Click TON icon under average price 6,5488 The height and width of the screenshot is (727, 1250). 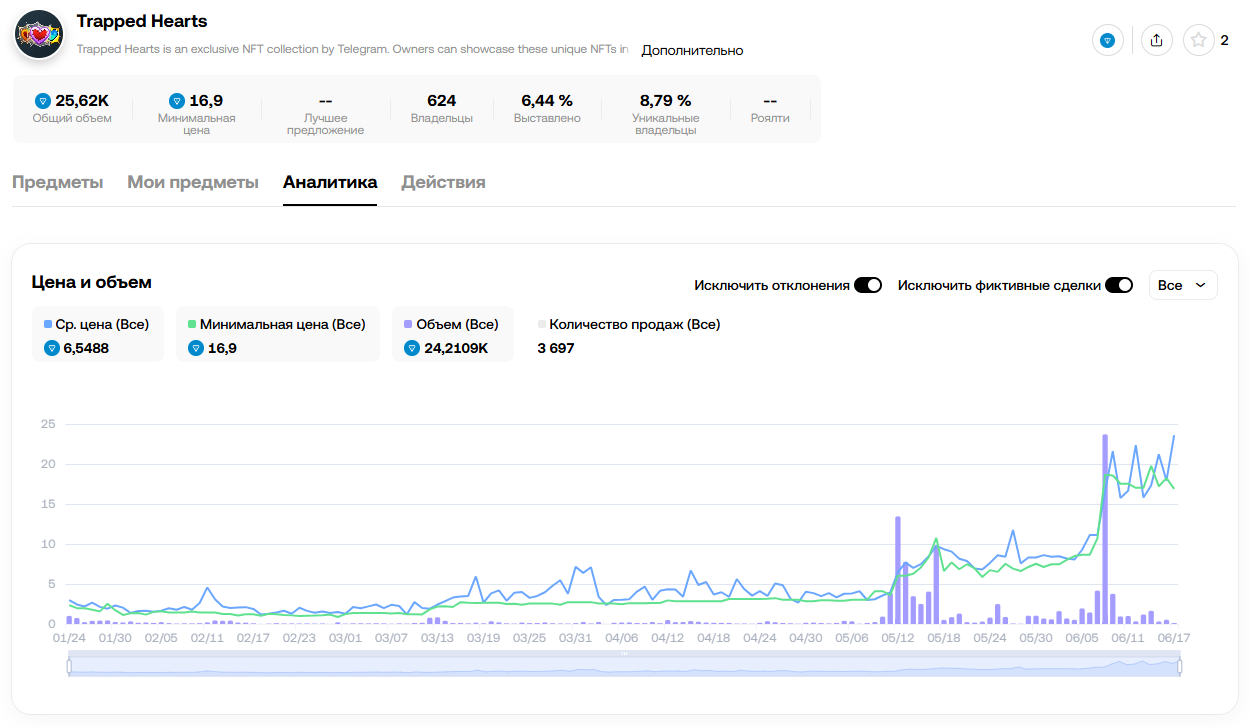(52, 348)
